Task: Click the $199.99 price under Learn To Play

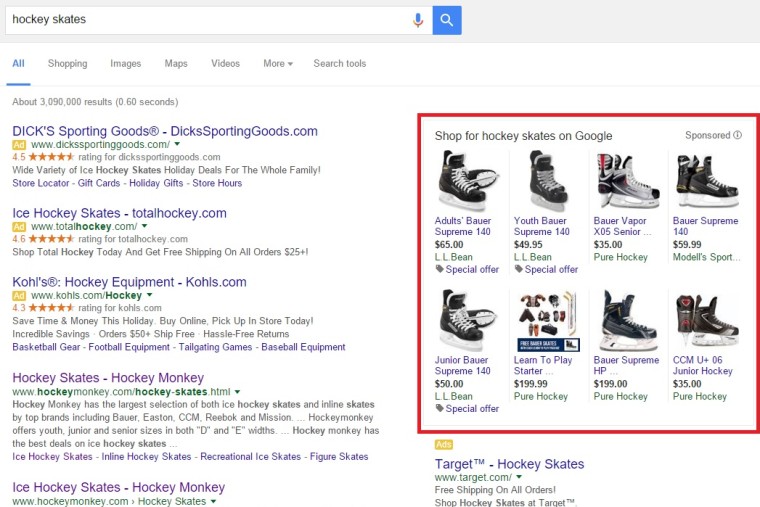Action: 531,384
